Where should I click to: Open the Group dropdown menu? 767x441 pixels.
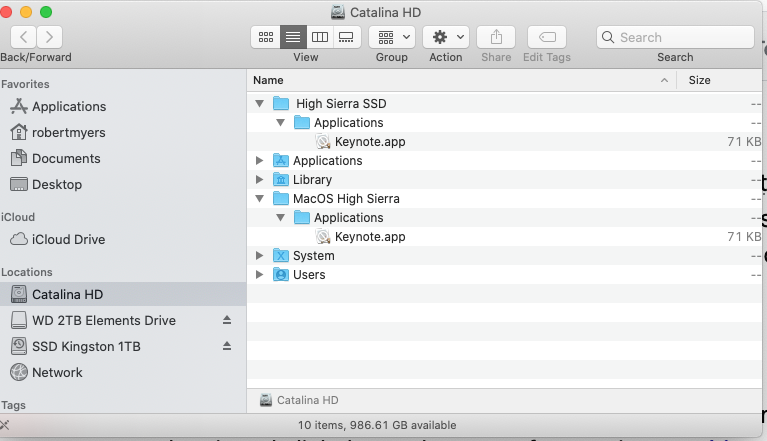[391, 37]
